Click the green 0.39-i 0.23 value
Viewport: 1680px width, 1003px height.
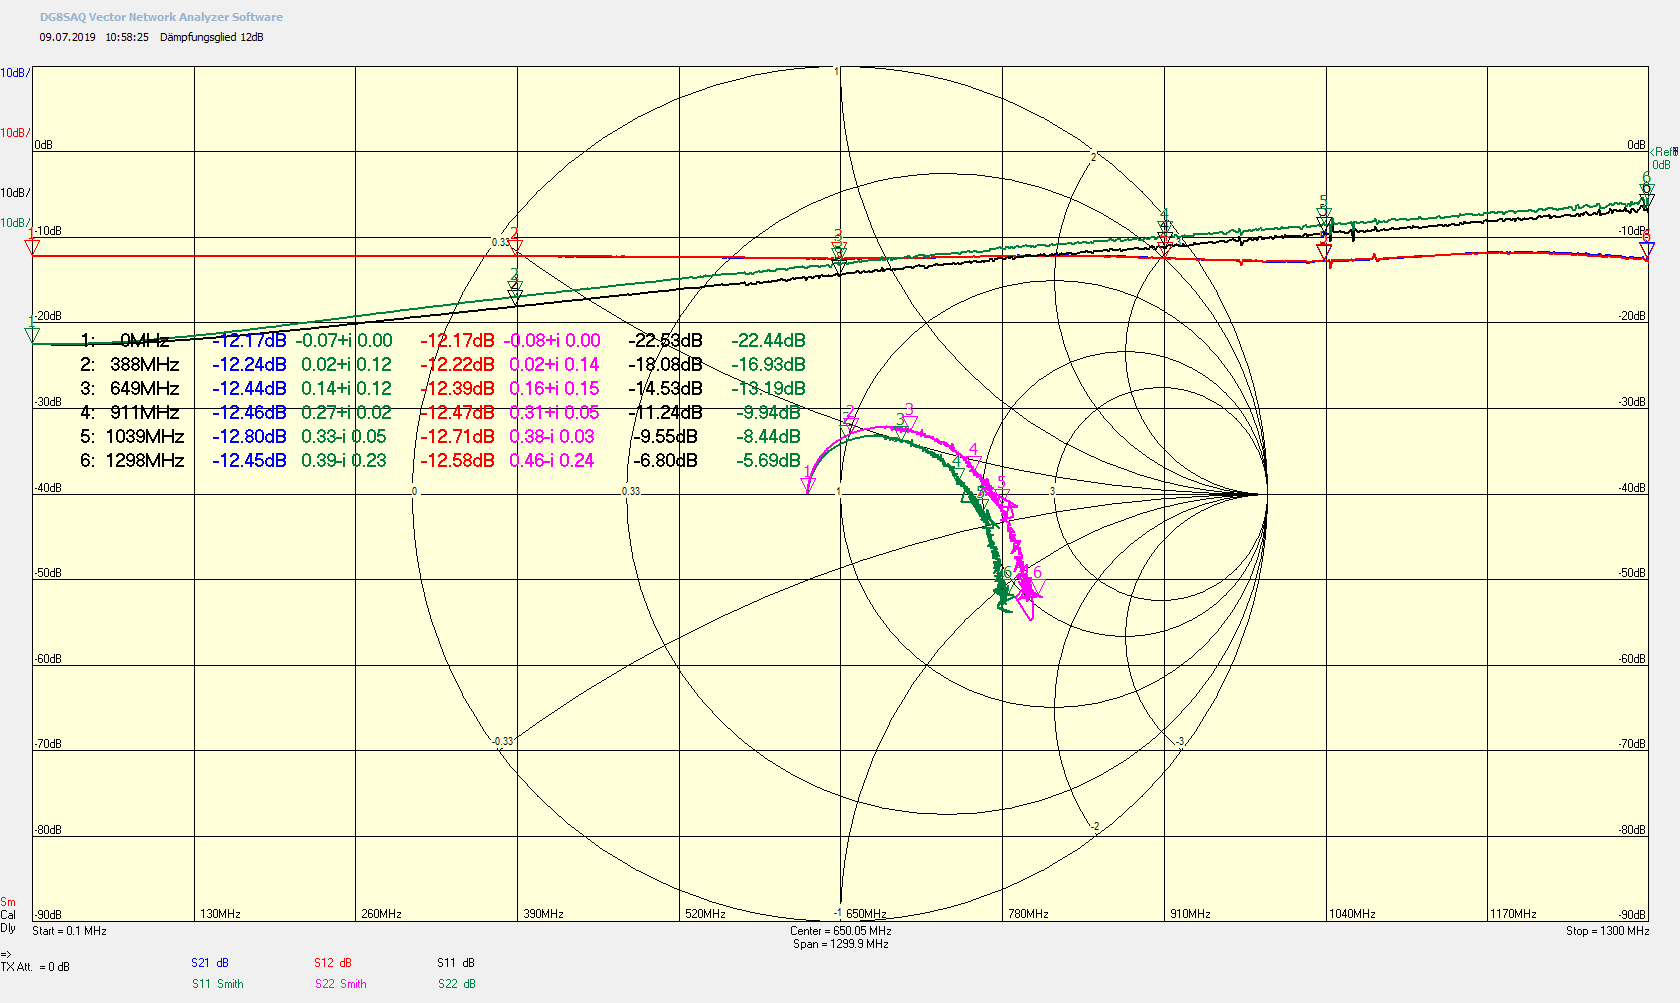(344, 461)
